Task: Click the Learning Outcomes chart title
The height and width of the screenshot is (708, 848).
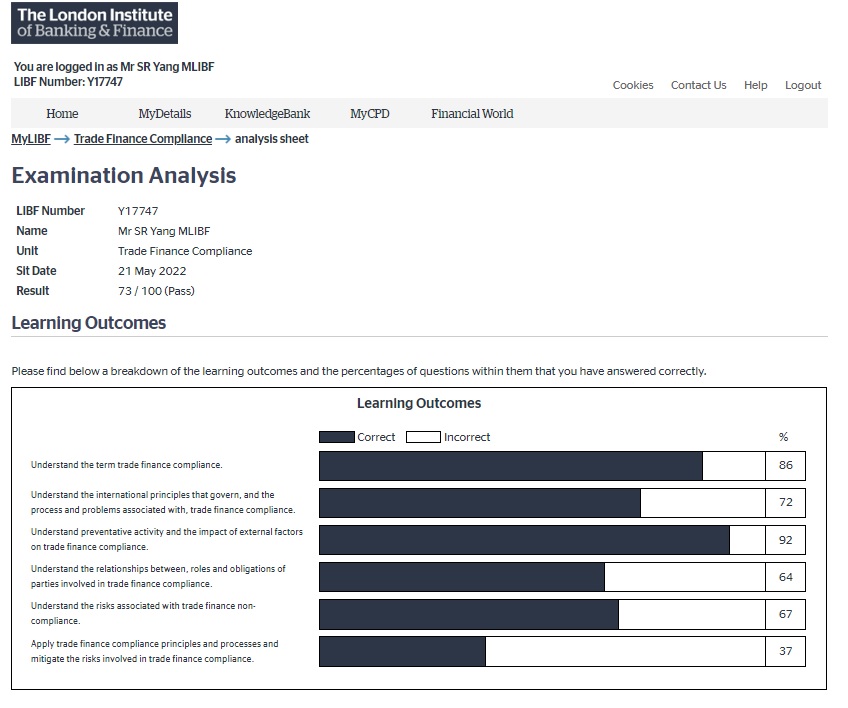Action: (x=419, y=403)
